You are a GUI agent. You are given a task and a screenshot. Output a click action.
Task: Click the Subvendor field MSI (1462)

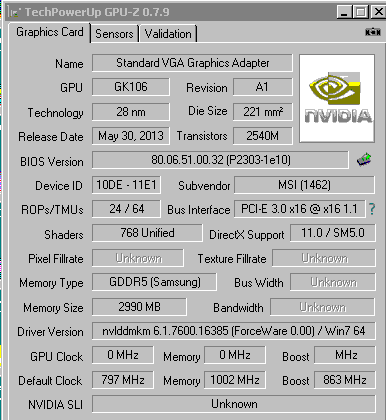pos(304,185)
